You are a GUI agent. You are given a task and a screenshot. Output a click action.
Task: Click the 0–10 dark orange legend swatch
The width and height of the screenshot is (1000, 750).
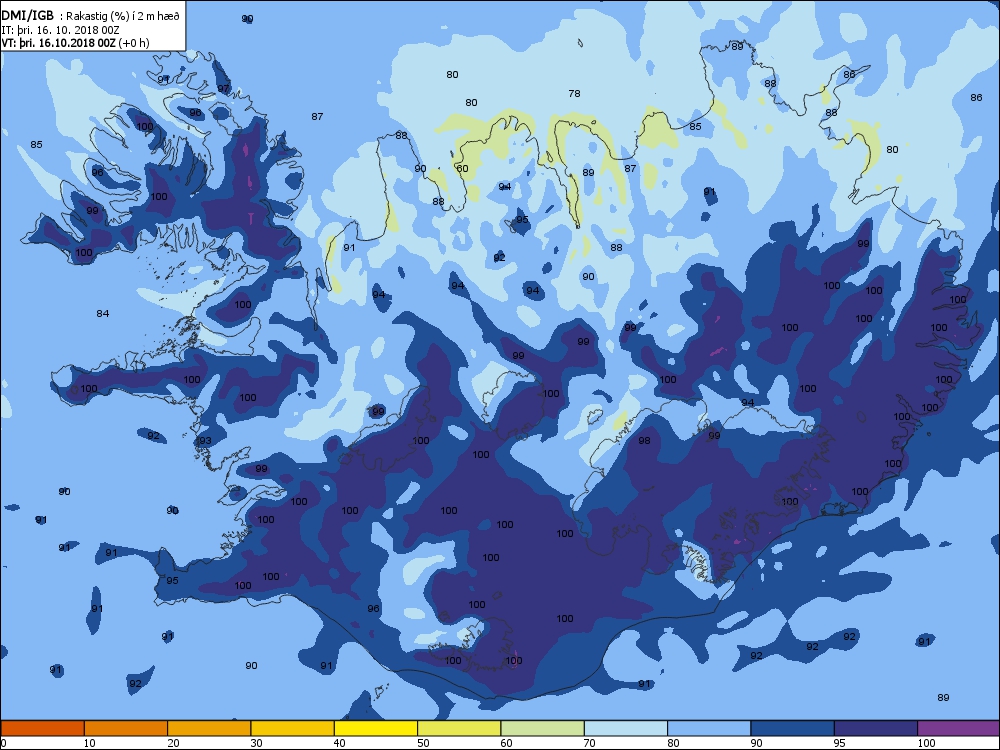tap(42, 728)
